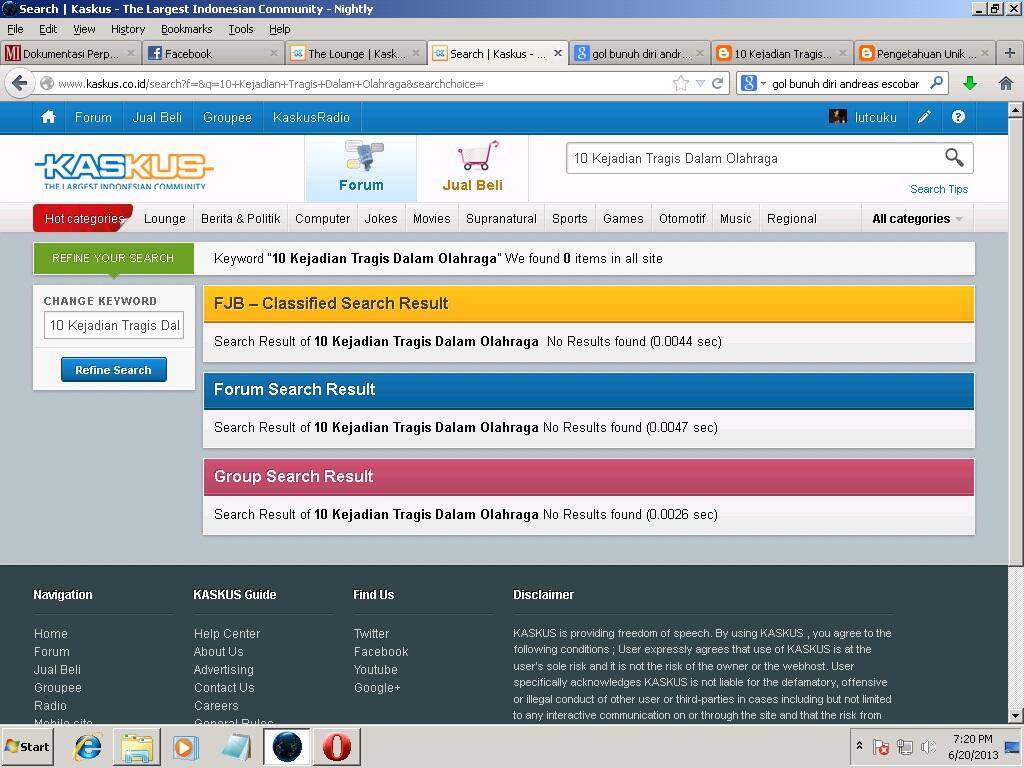Image resolution: width=1024 pixels, height=768 pixels.
Task: Open the Regional category
Action: click(x=792, y=219)
